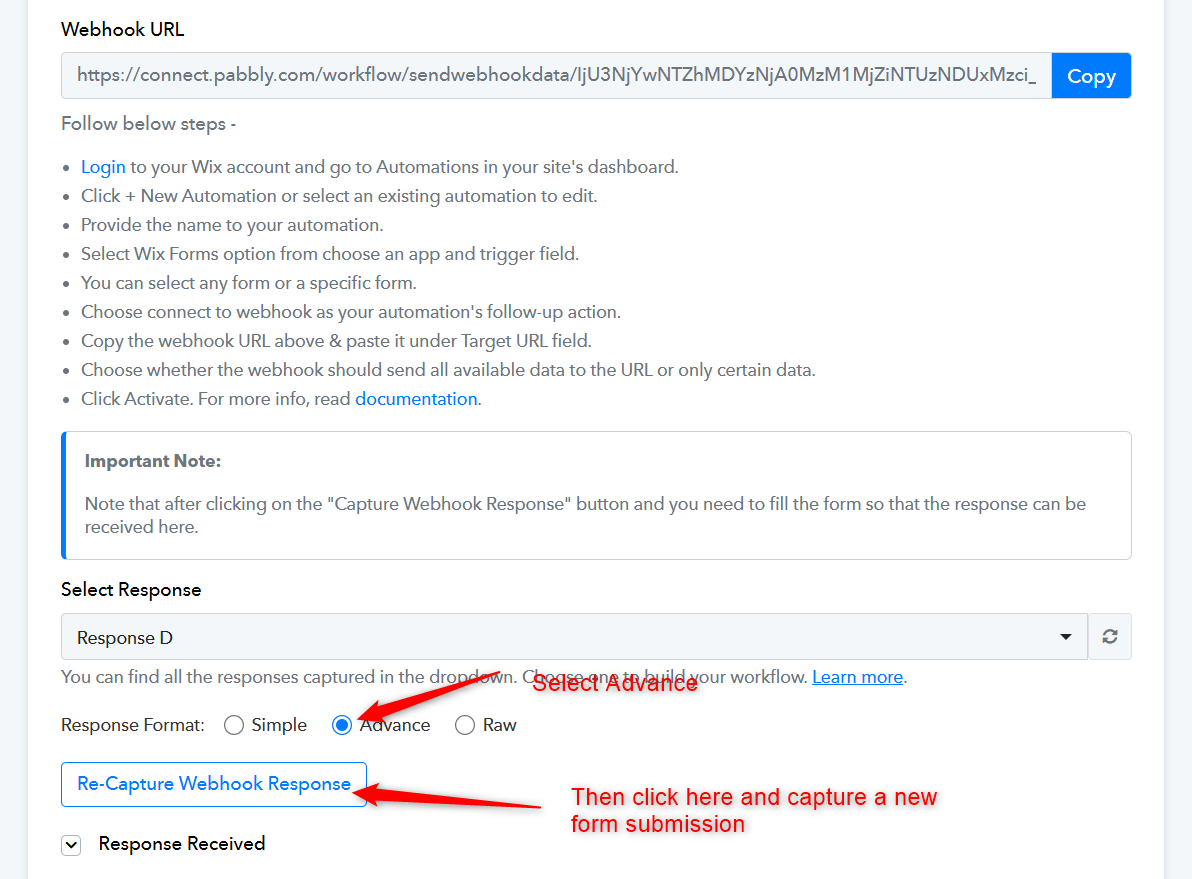Select the Raw response format
1192x879 pixels.
(465, 725)
